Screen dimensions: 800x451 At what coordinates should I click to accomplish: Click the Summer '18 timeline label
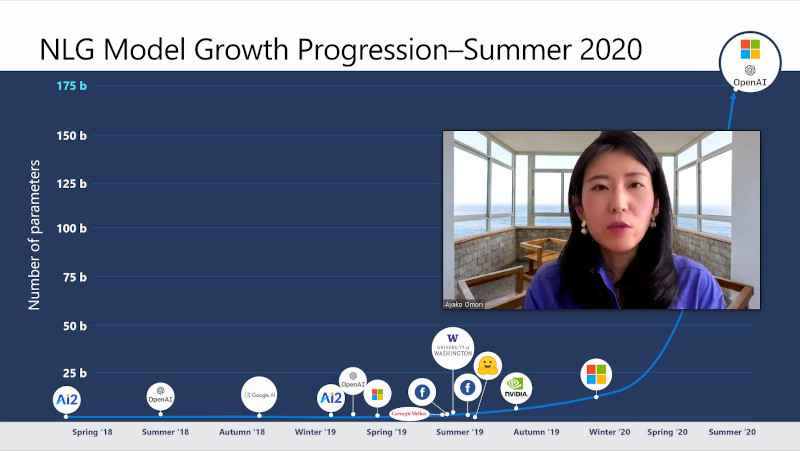(x=165, y=432)
